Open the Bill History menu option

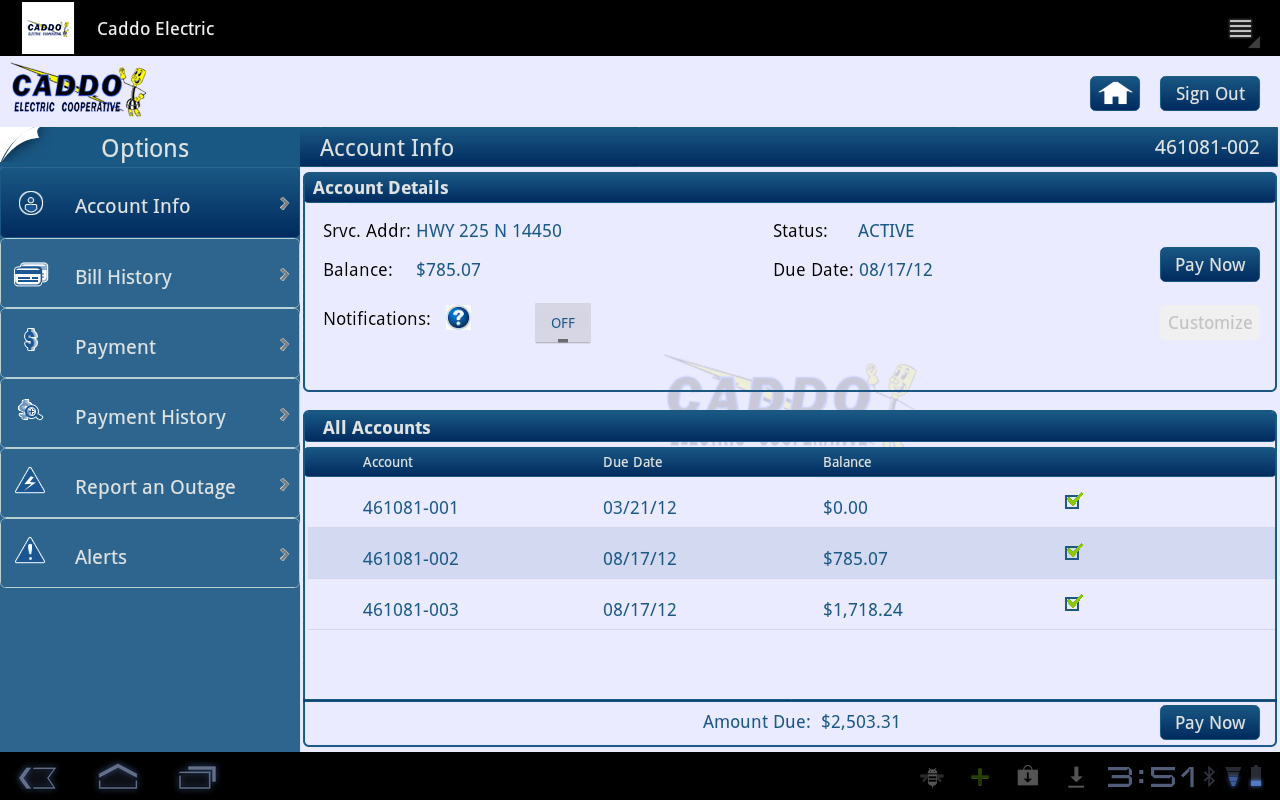150,273
